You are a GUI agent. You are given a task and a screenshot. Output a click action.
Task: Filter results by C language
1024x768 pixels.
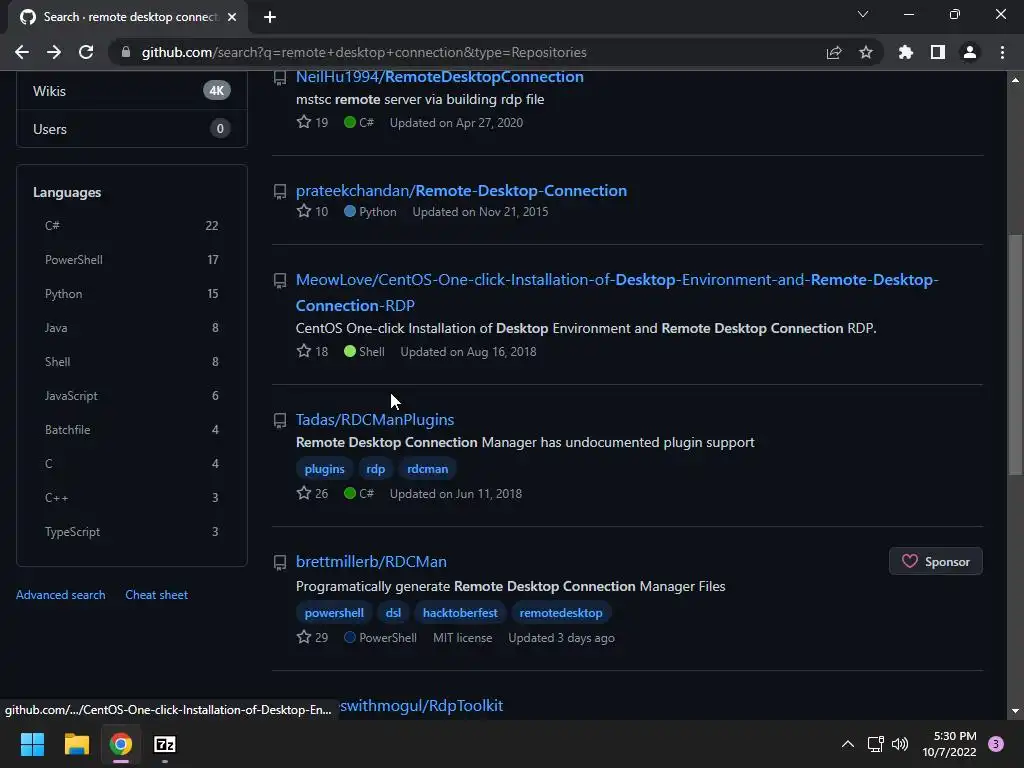132,464
